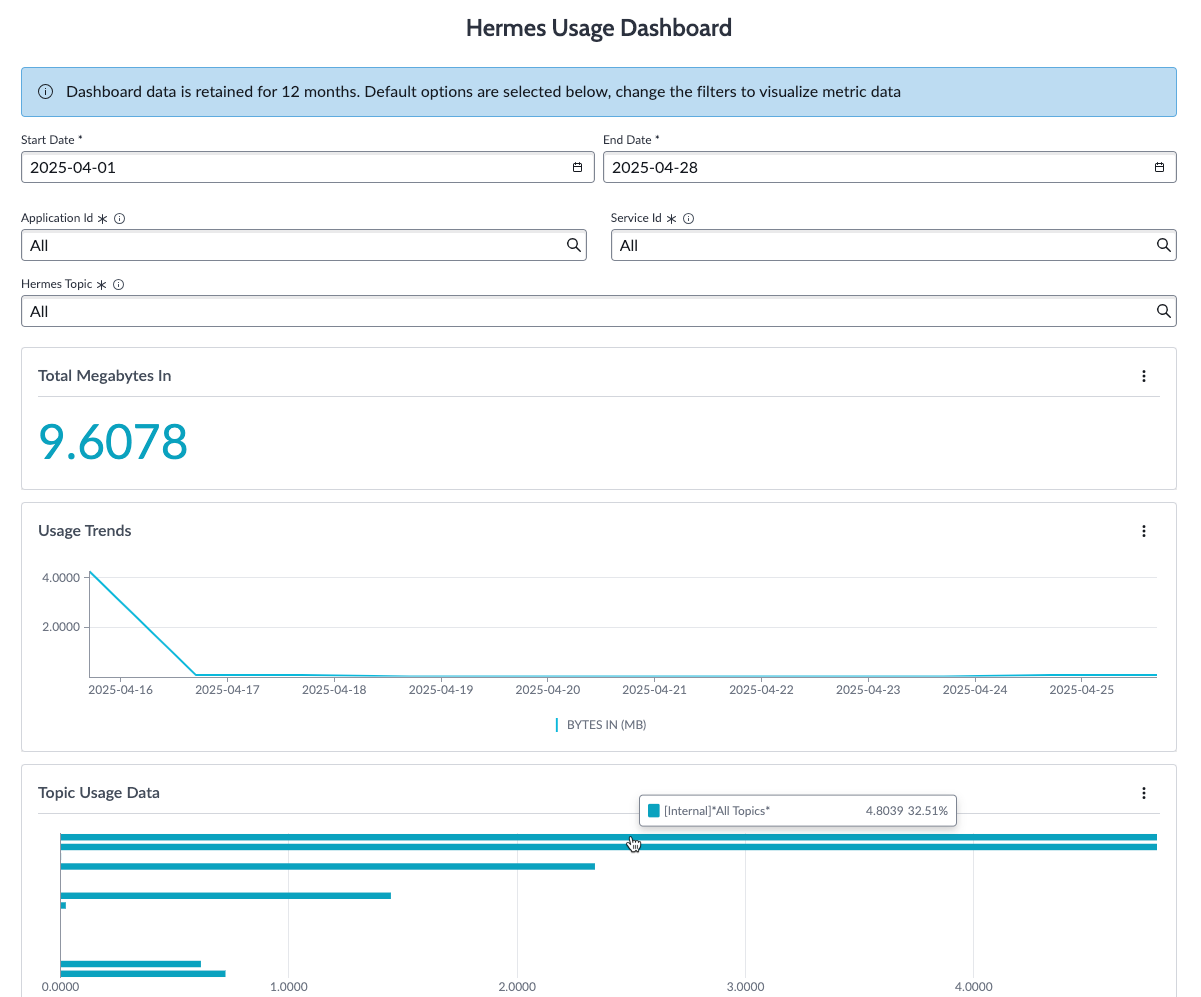
Task: Toggle the BYTES IN (MB) legend entry
Action: coord(601,725)
